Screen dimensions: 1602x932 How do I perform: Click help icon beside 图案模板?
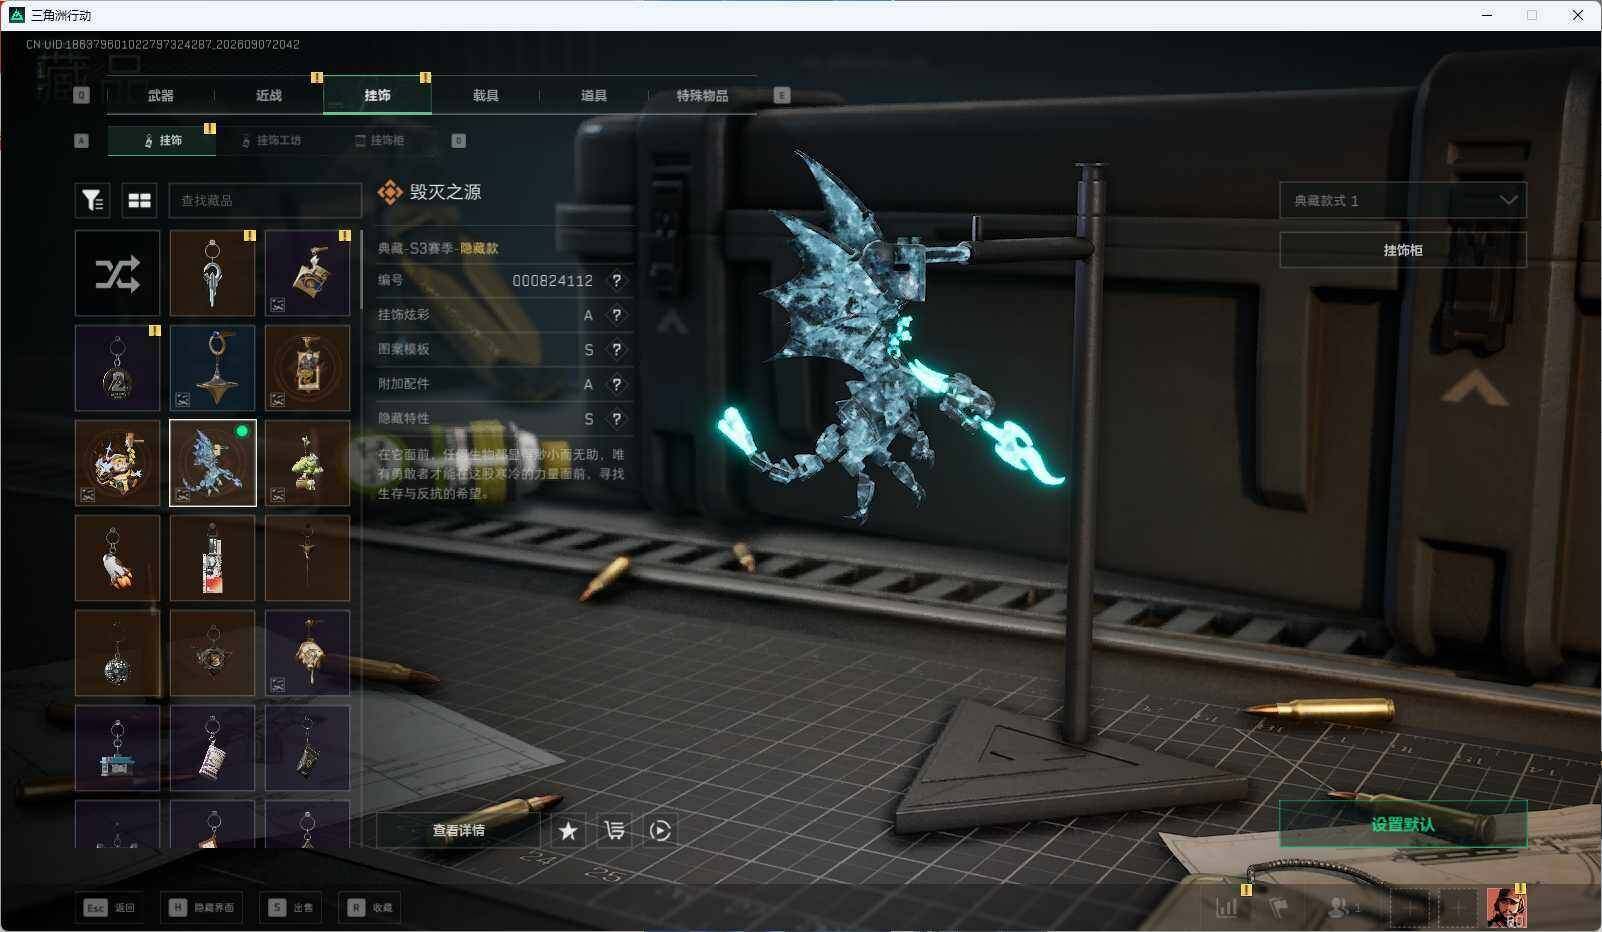point(617,350)
